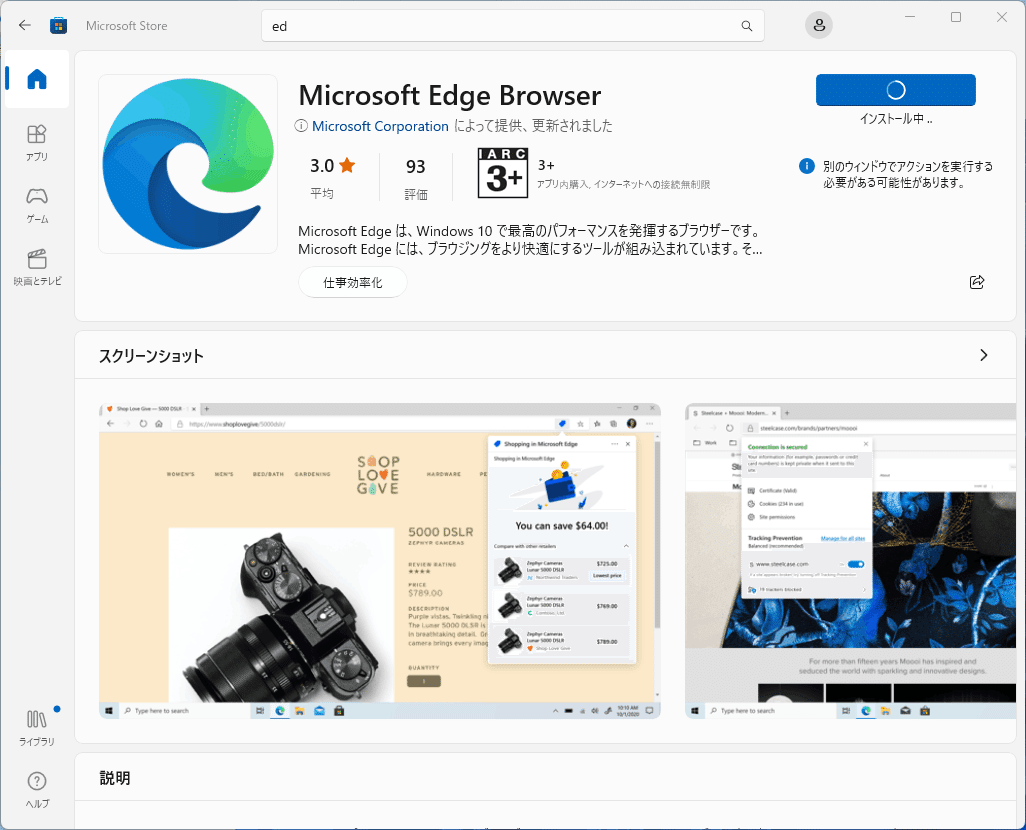
Task: Click the 説明 section heading
Action: (x=115, y=778)
